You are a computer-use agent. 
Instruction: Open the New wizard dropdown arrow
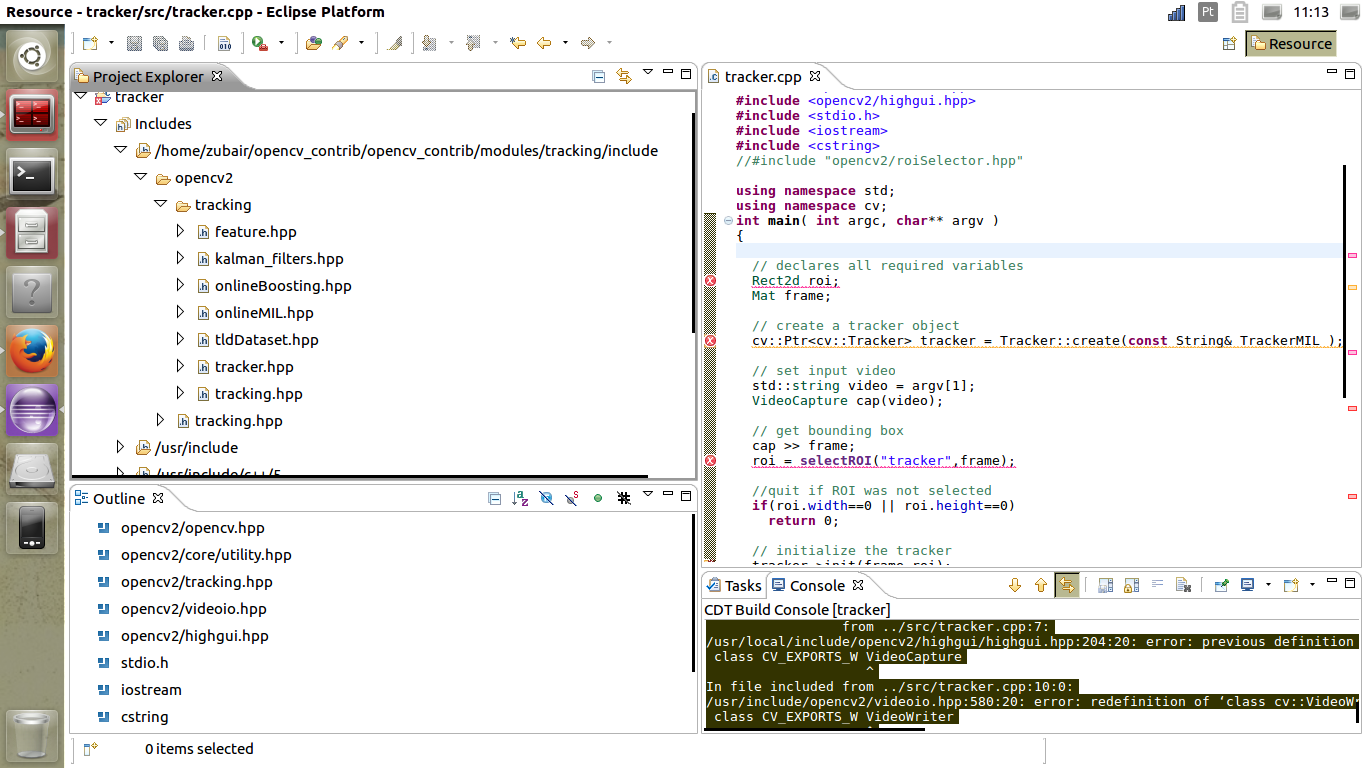coord(111,43)
